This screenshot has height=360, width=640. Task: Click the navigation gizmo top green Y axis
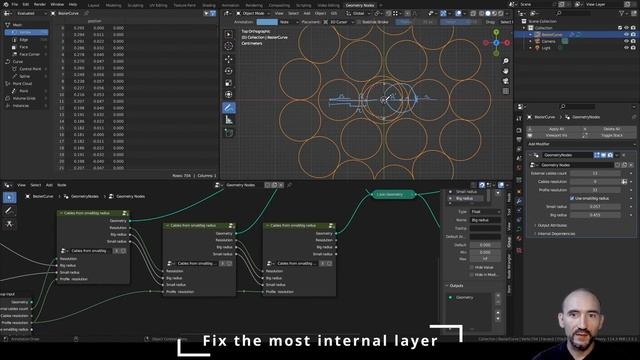tap(496, 32)
